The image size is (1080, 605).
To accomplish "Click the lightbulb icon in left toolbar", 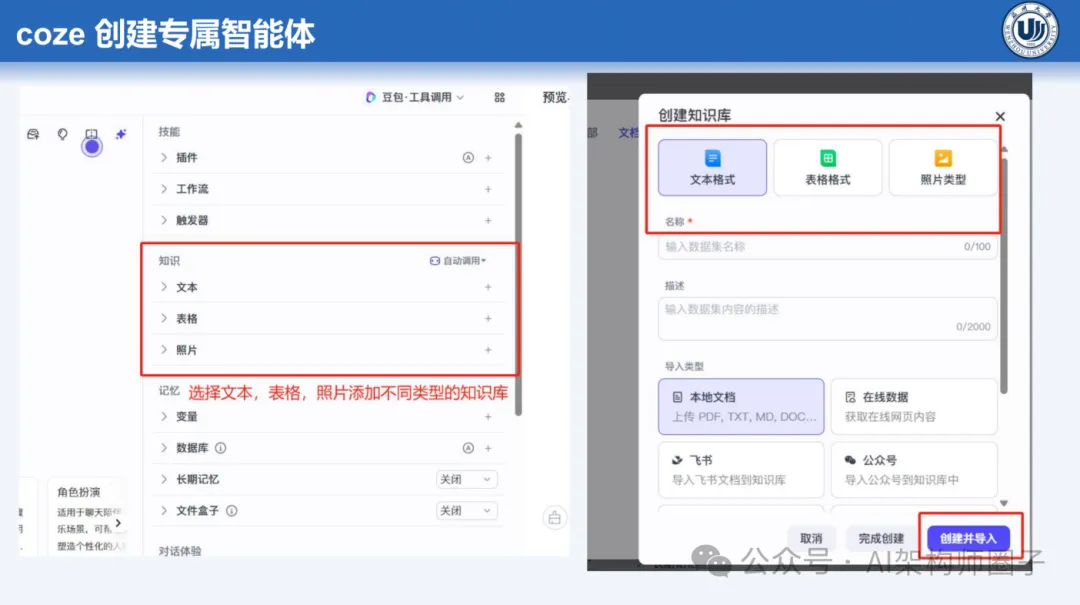I will click(x=62, y=134).
